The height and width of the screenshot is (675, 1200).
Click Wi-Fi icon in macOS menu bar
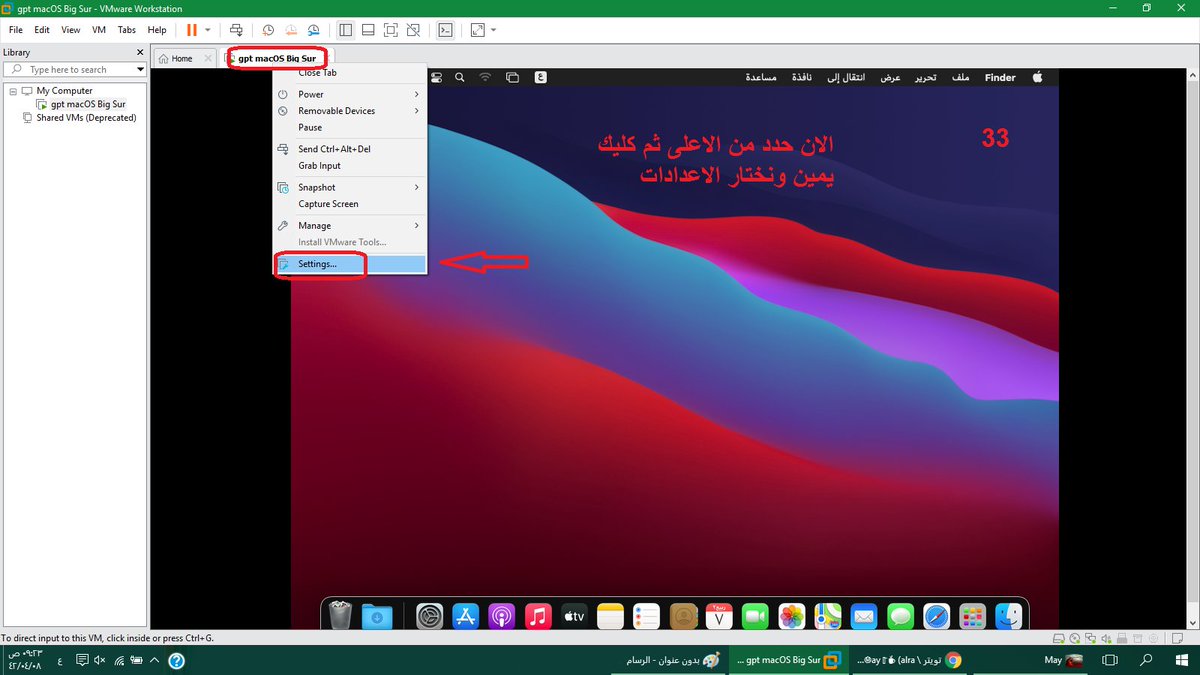[486, 77]
